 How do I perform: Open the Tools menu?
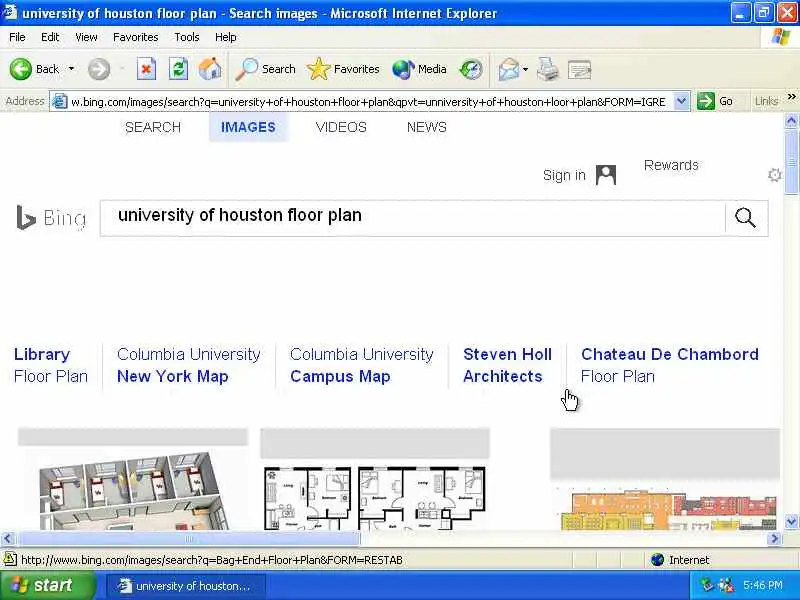click(x=187, y=37)
